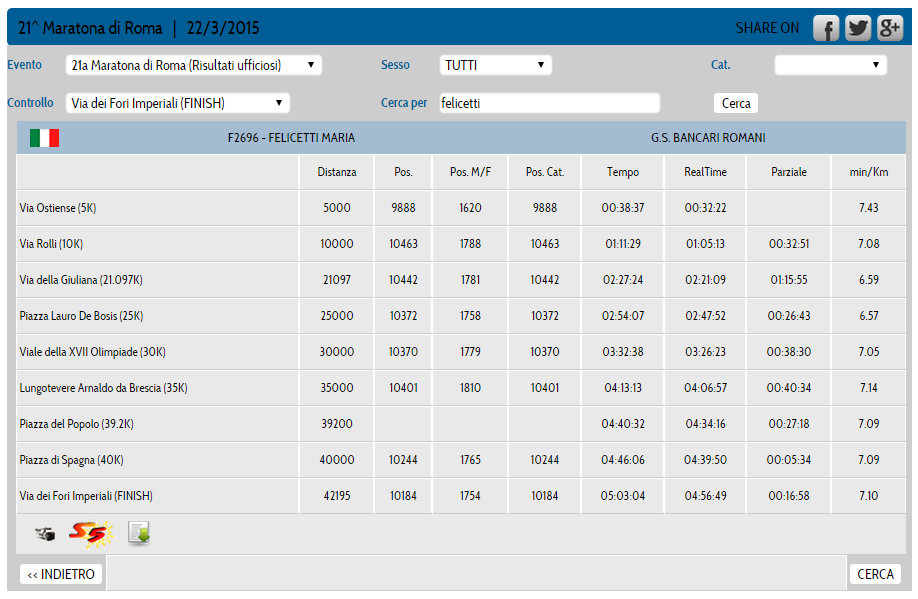Download results with green arrow document icon

pyautogui.click(x=139, y=534)
